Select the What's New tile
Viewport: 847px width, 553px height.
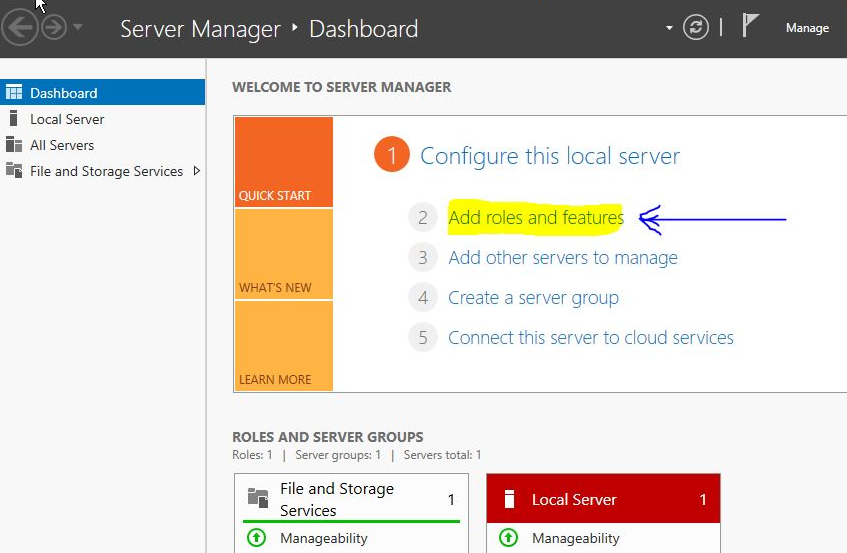(284, 254)
